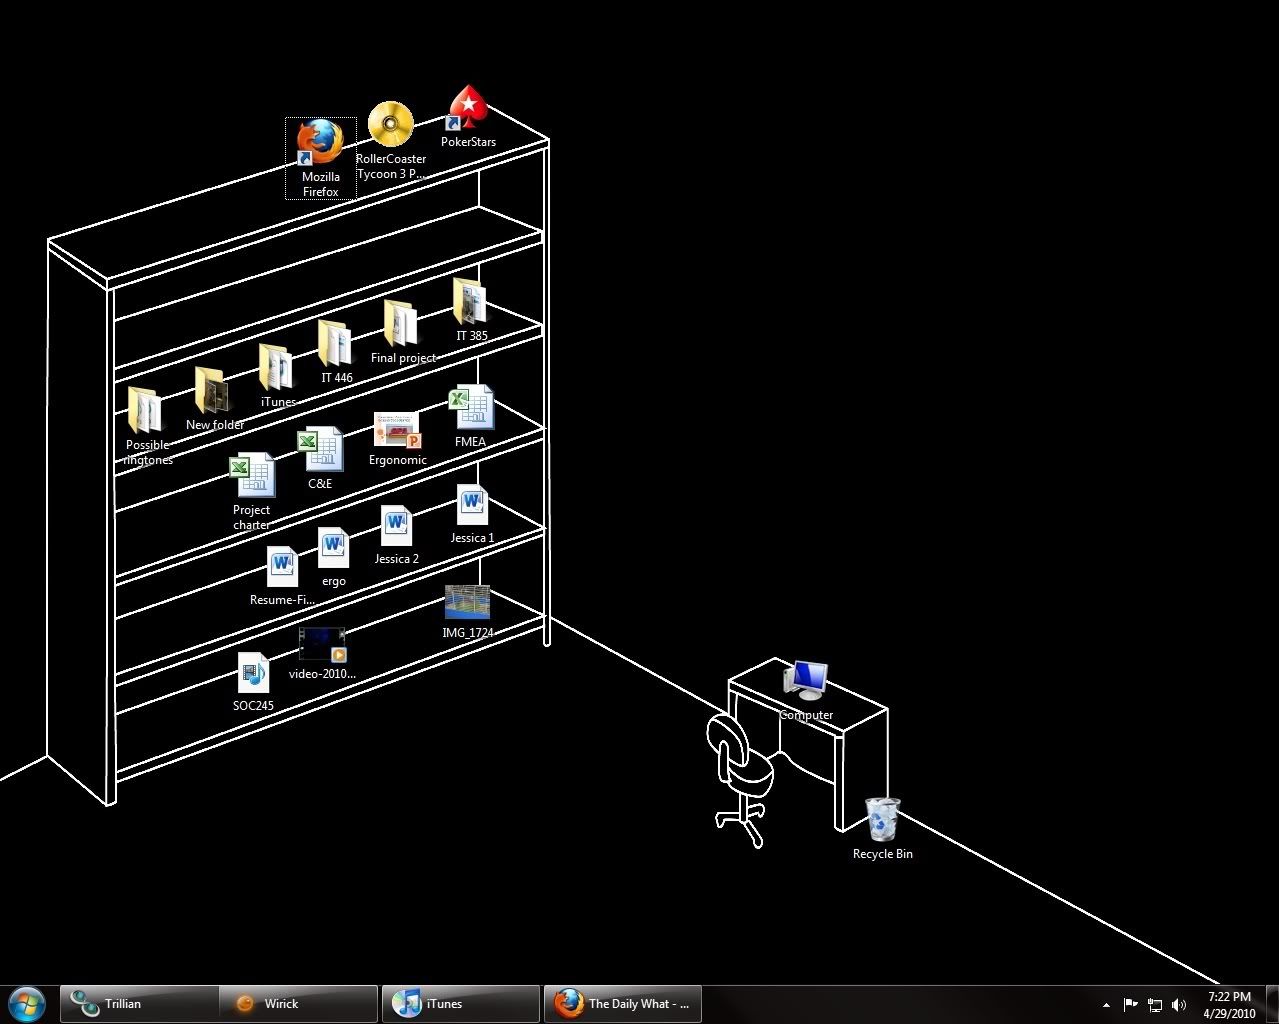
Task: Switch to The Daily What Firefox window
Action: click(622, 1004)
